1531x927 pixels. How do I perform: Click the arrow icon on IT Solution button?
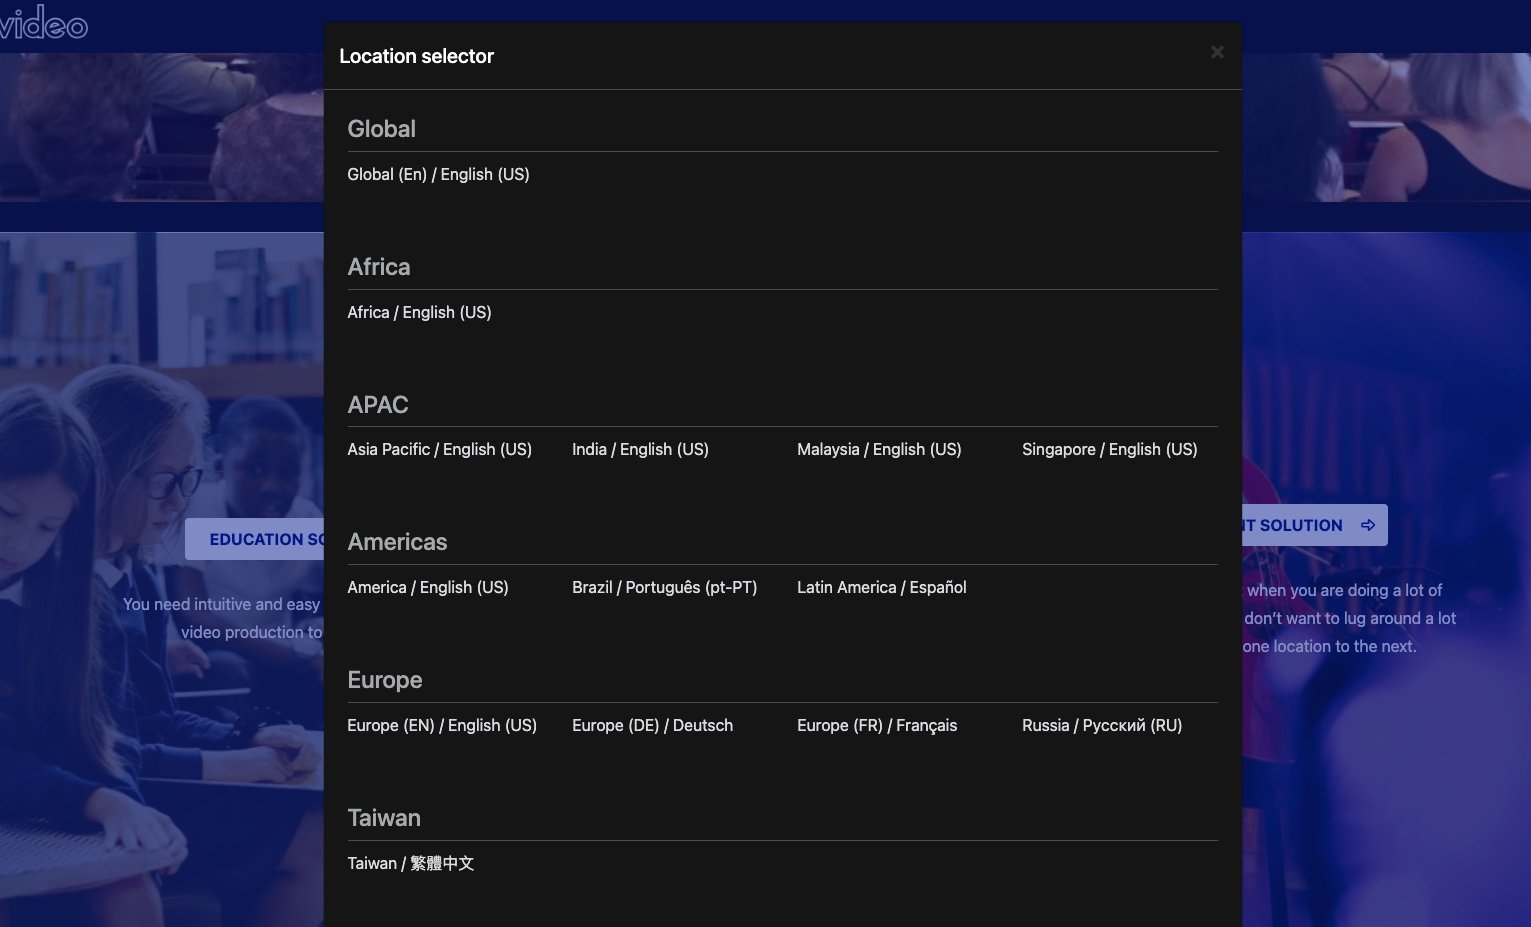point(1367,525)
